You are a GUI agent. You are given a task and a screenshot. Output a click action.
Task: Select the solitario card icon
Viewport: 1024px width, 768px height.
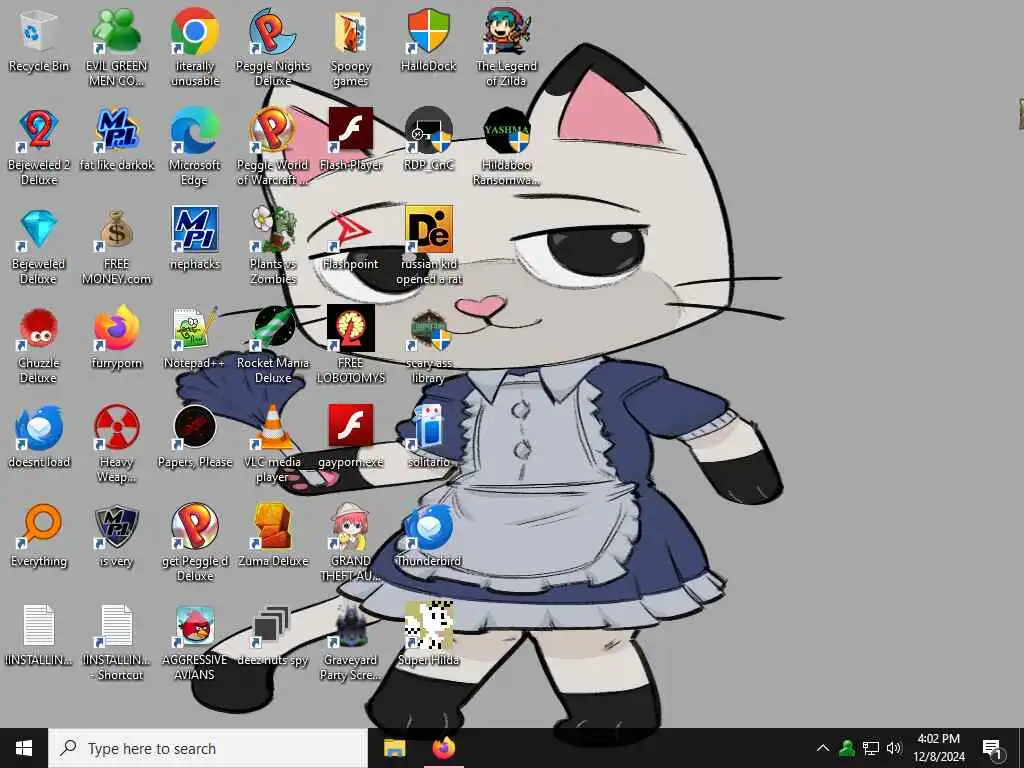[x=429, y=428]
